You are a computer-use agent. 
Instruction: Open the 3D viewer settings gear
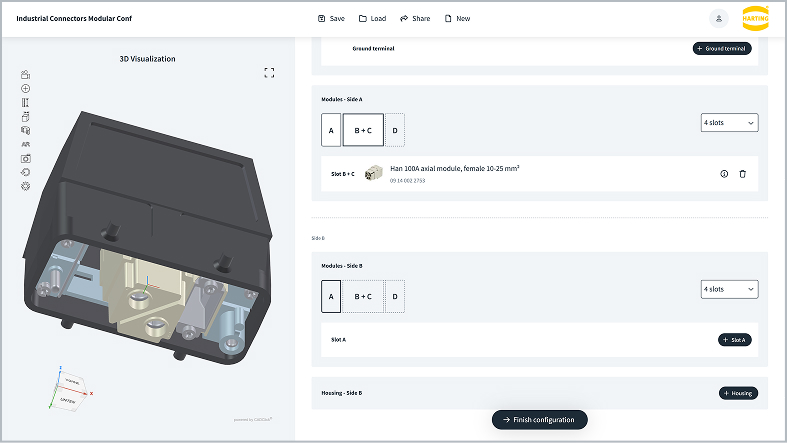pyautogui.click(x=26, y=186)
